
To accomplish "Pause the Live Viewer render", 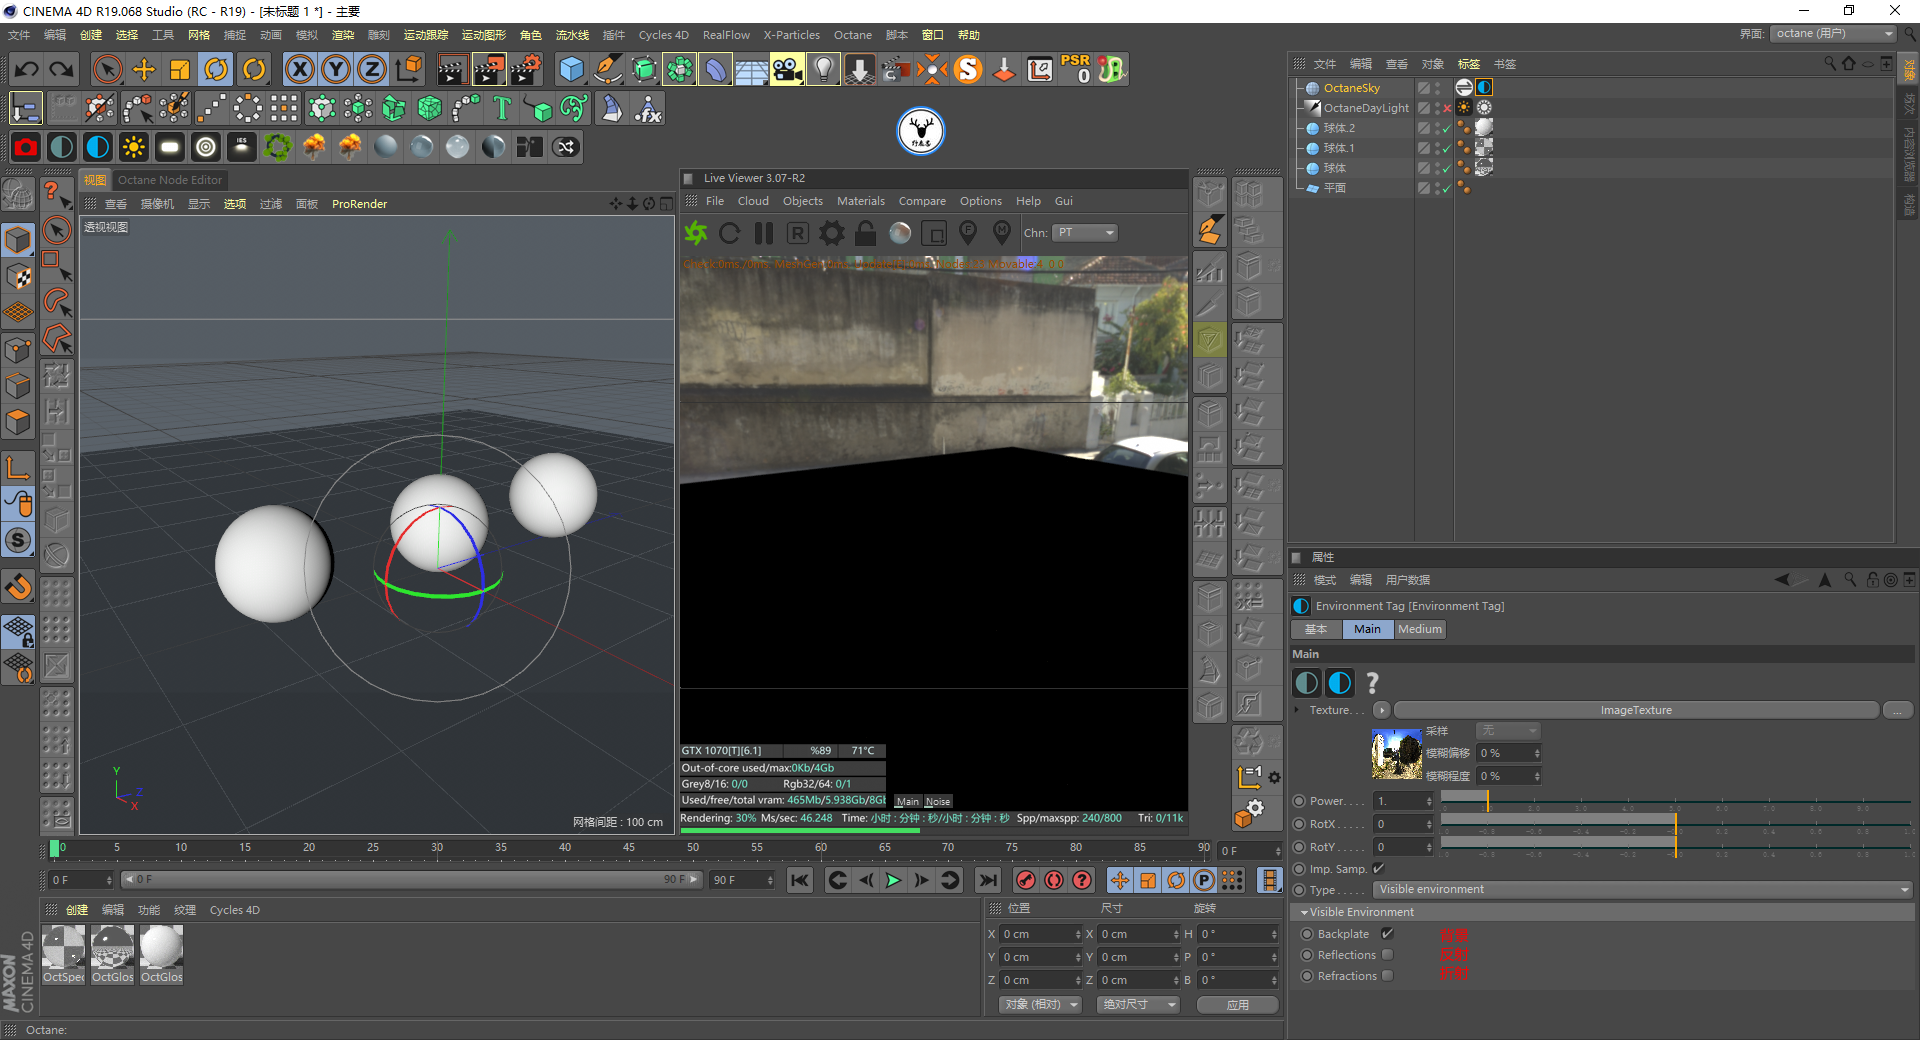I will pos(764,233).
